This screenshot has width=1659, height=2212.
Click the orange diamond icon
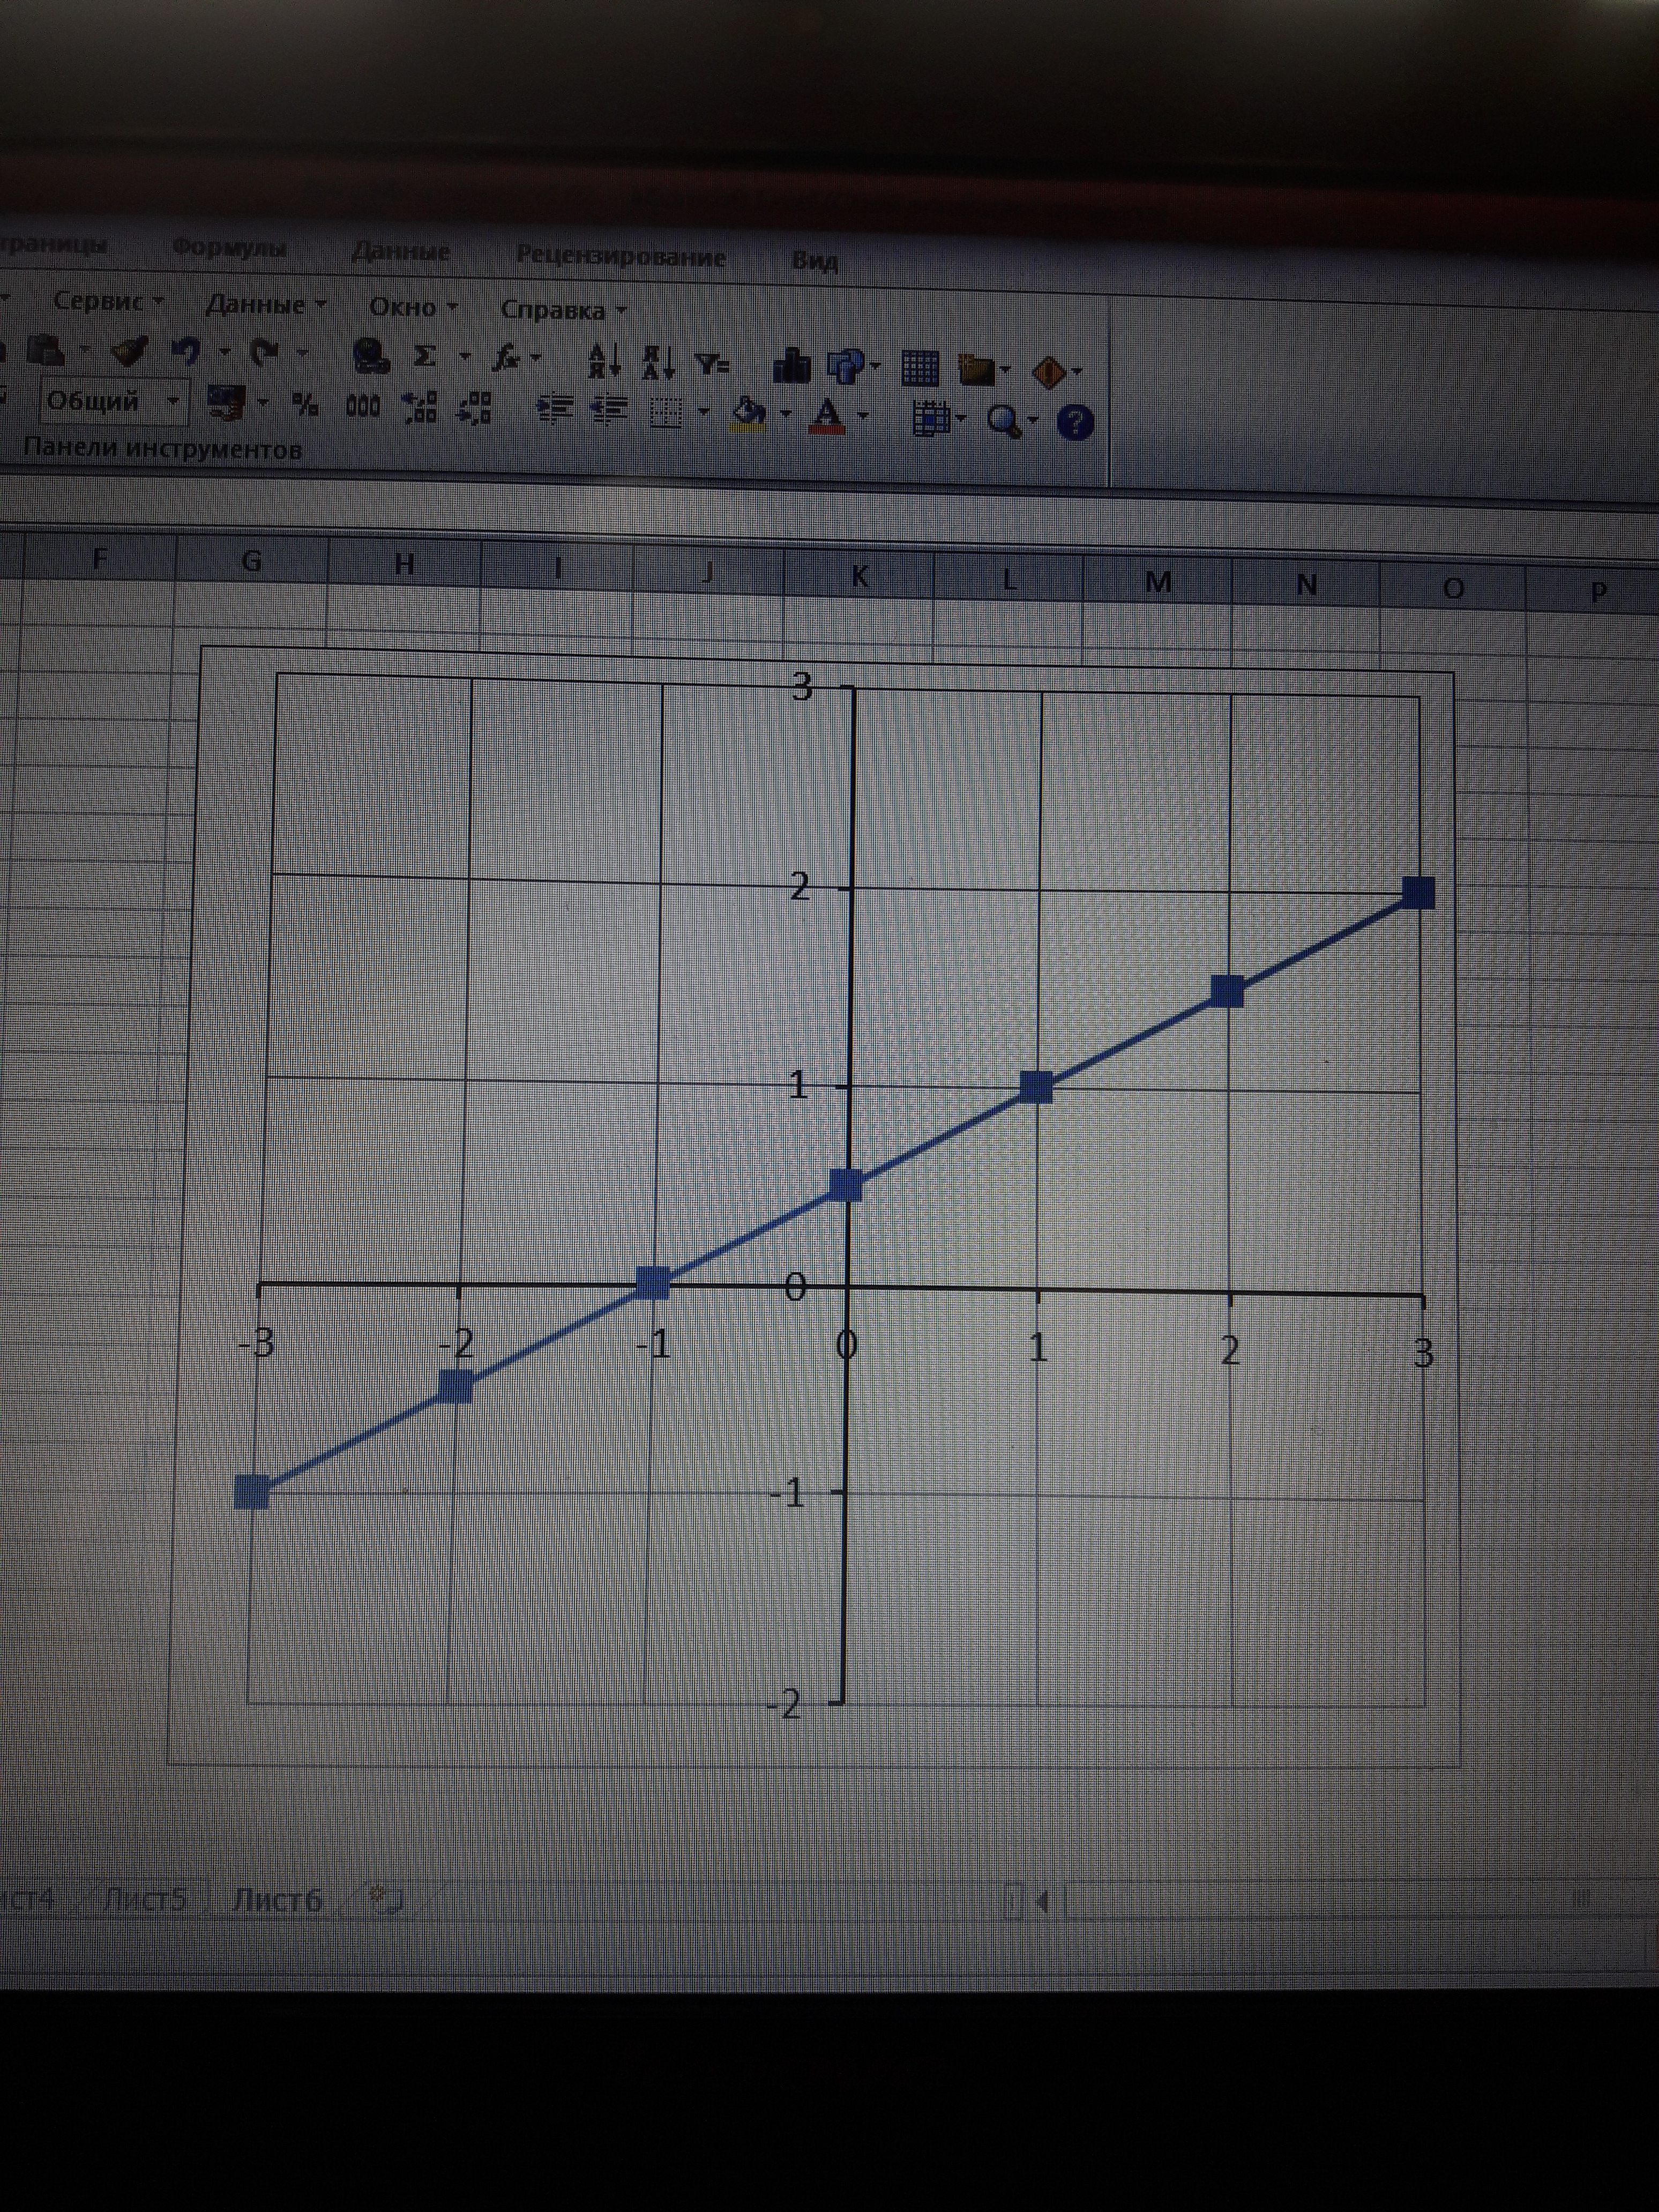pos(1049,372)
